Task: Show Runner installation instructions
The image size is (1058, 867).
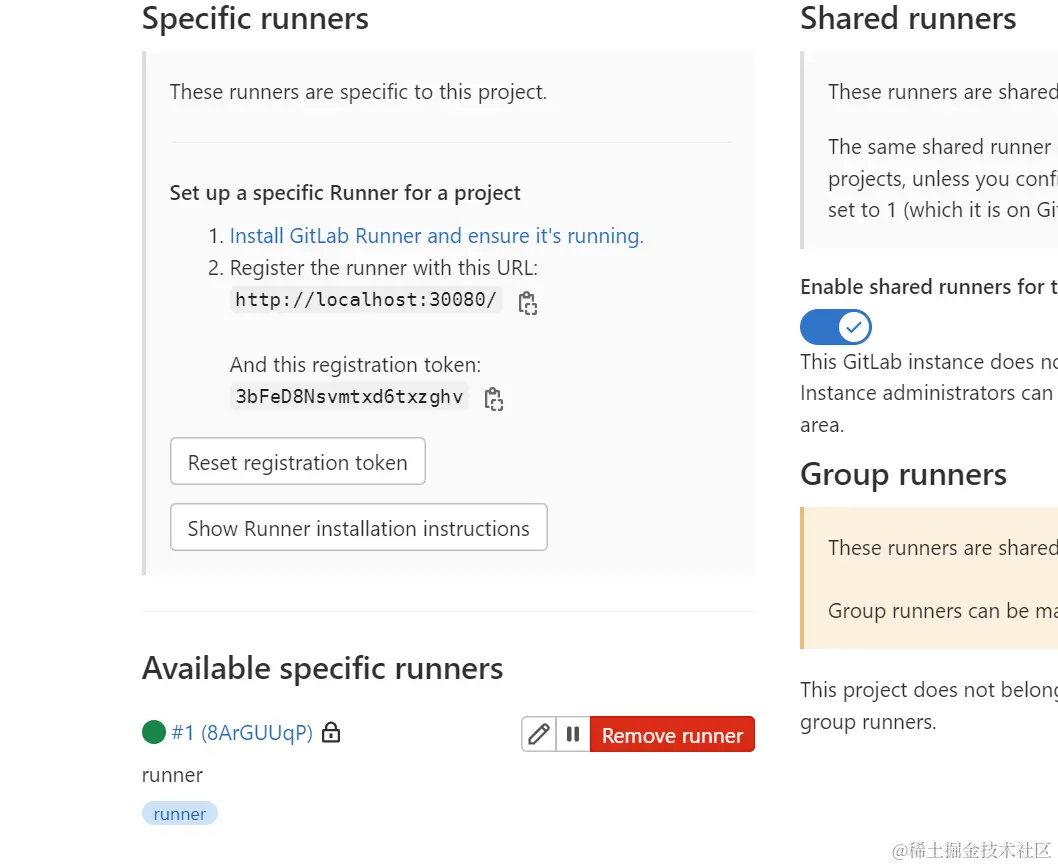Action: pos(358,528)
